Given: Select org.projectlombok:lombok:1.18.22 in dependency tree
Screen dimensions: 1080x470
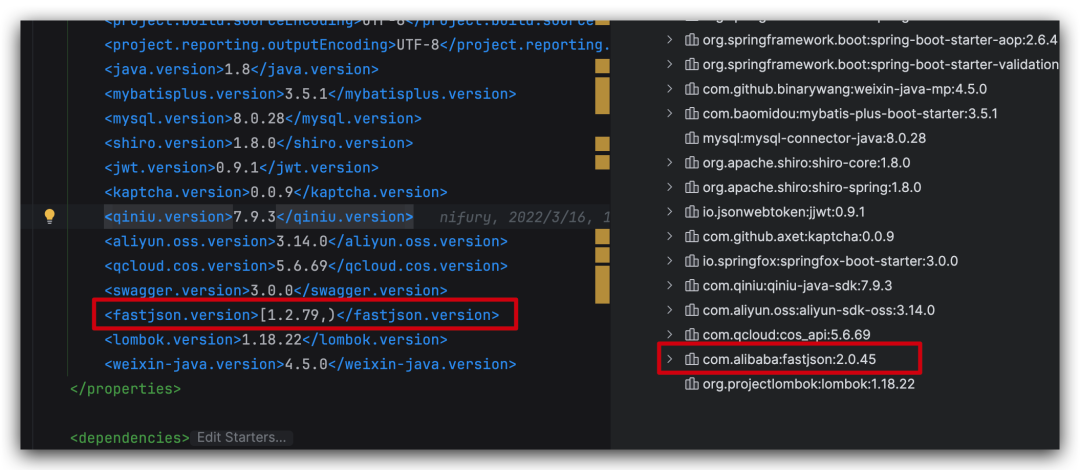Looking at the screenshot, I should [809, 384].
